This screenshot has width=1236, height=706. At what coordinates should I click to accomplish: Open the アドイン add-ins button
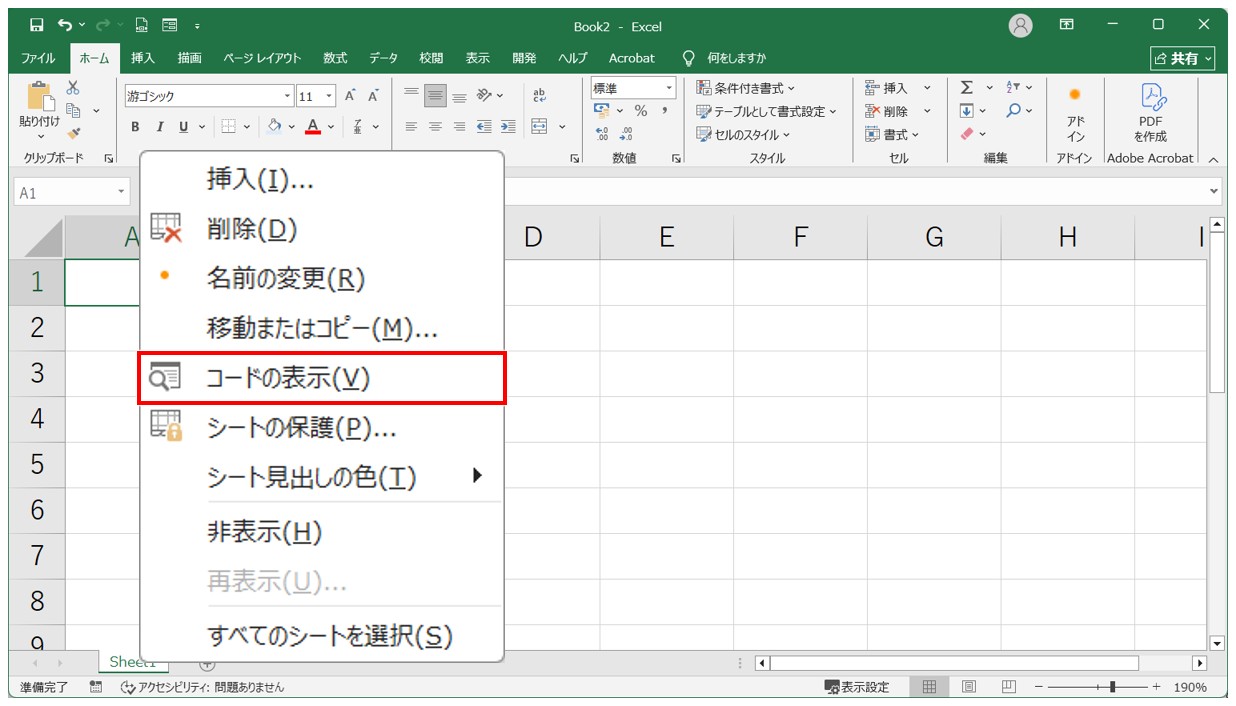pyautogui.click(x=1075, y=113)
